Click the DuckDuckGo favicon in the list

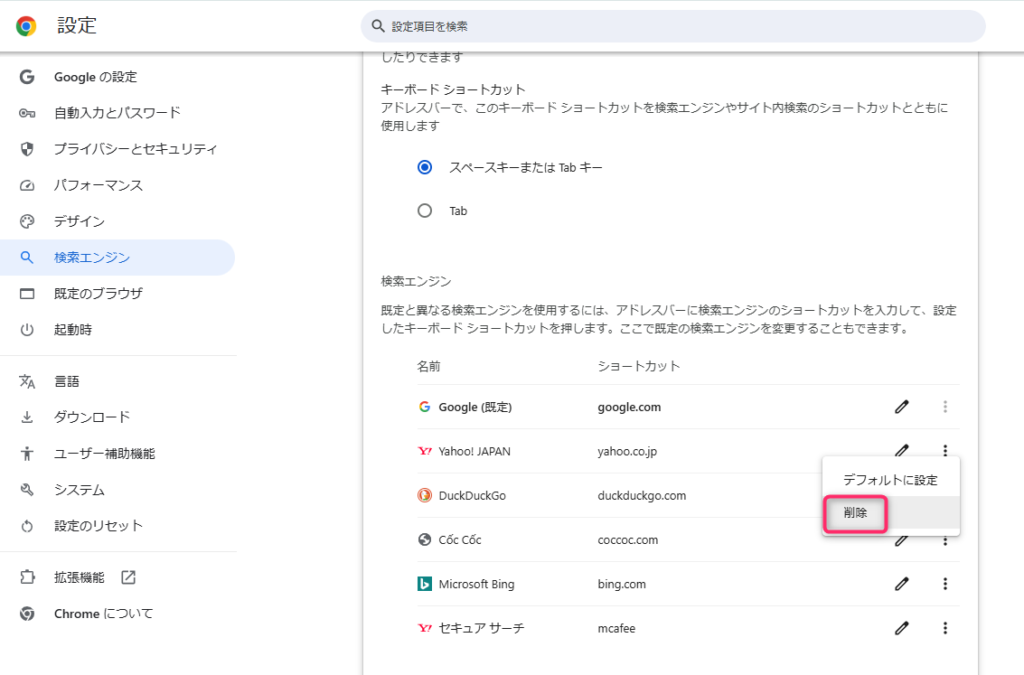click(425, 496)
